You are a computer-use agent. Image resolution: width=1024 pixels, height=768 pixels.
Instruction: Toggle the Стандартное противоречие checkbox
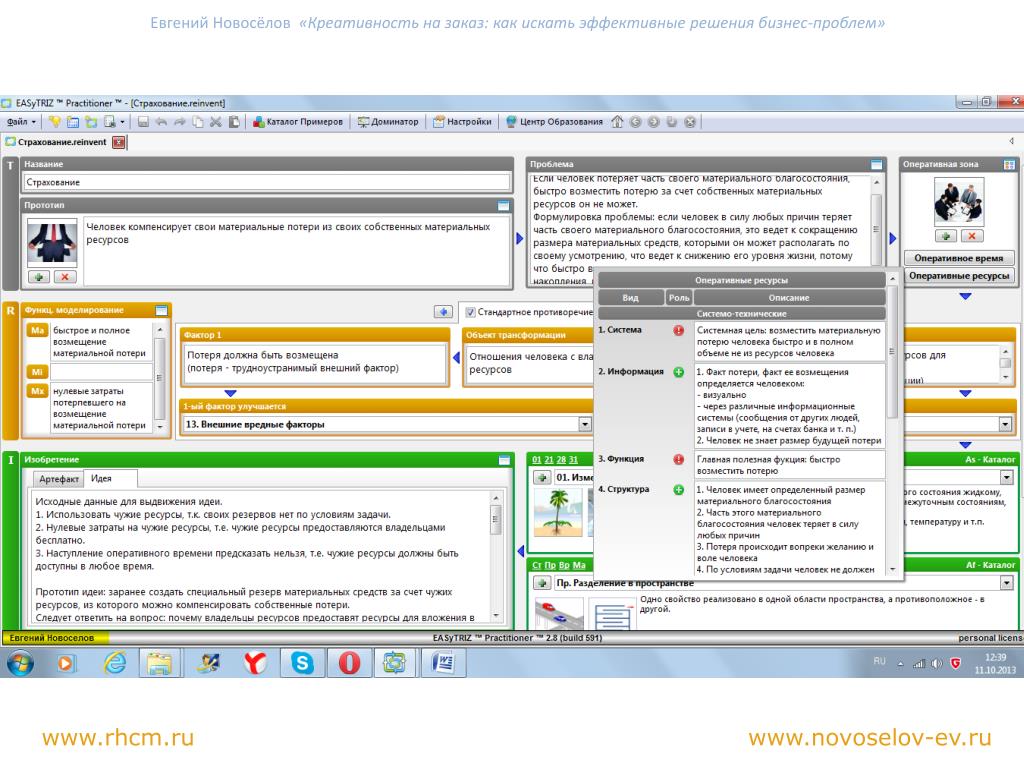(x=470, y=312)
